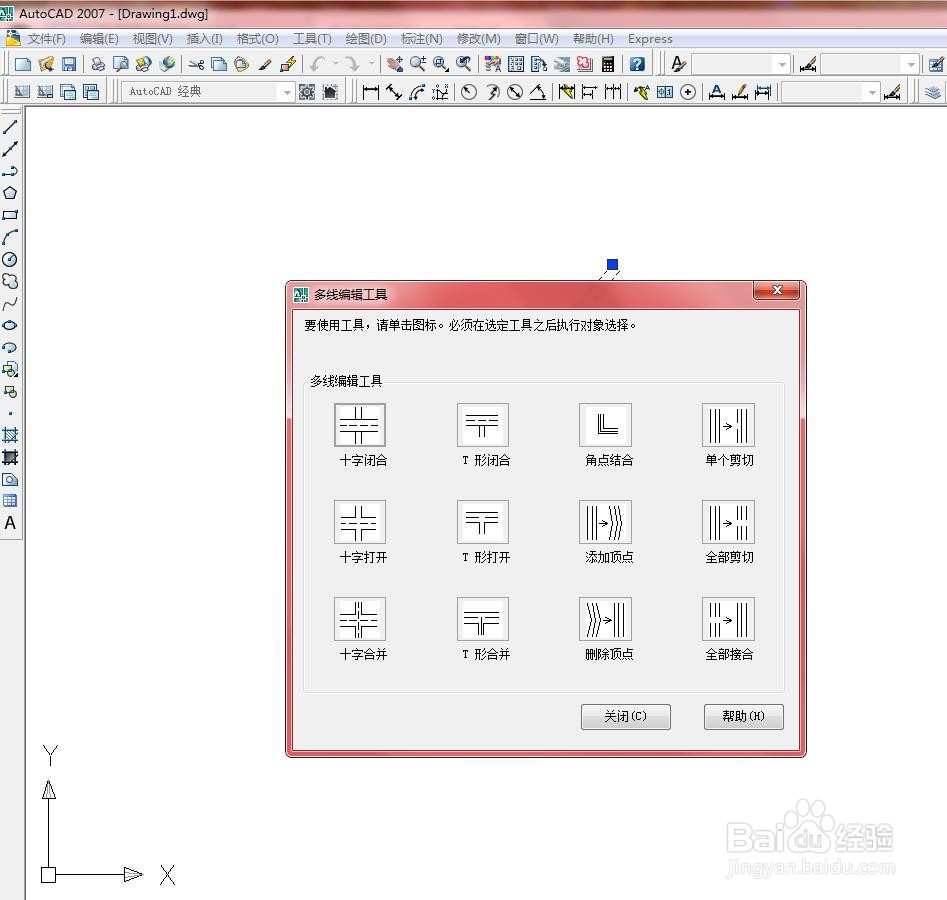Select the Table tool
The image size is (947, 900).
pos(10,501)
